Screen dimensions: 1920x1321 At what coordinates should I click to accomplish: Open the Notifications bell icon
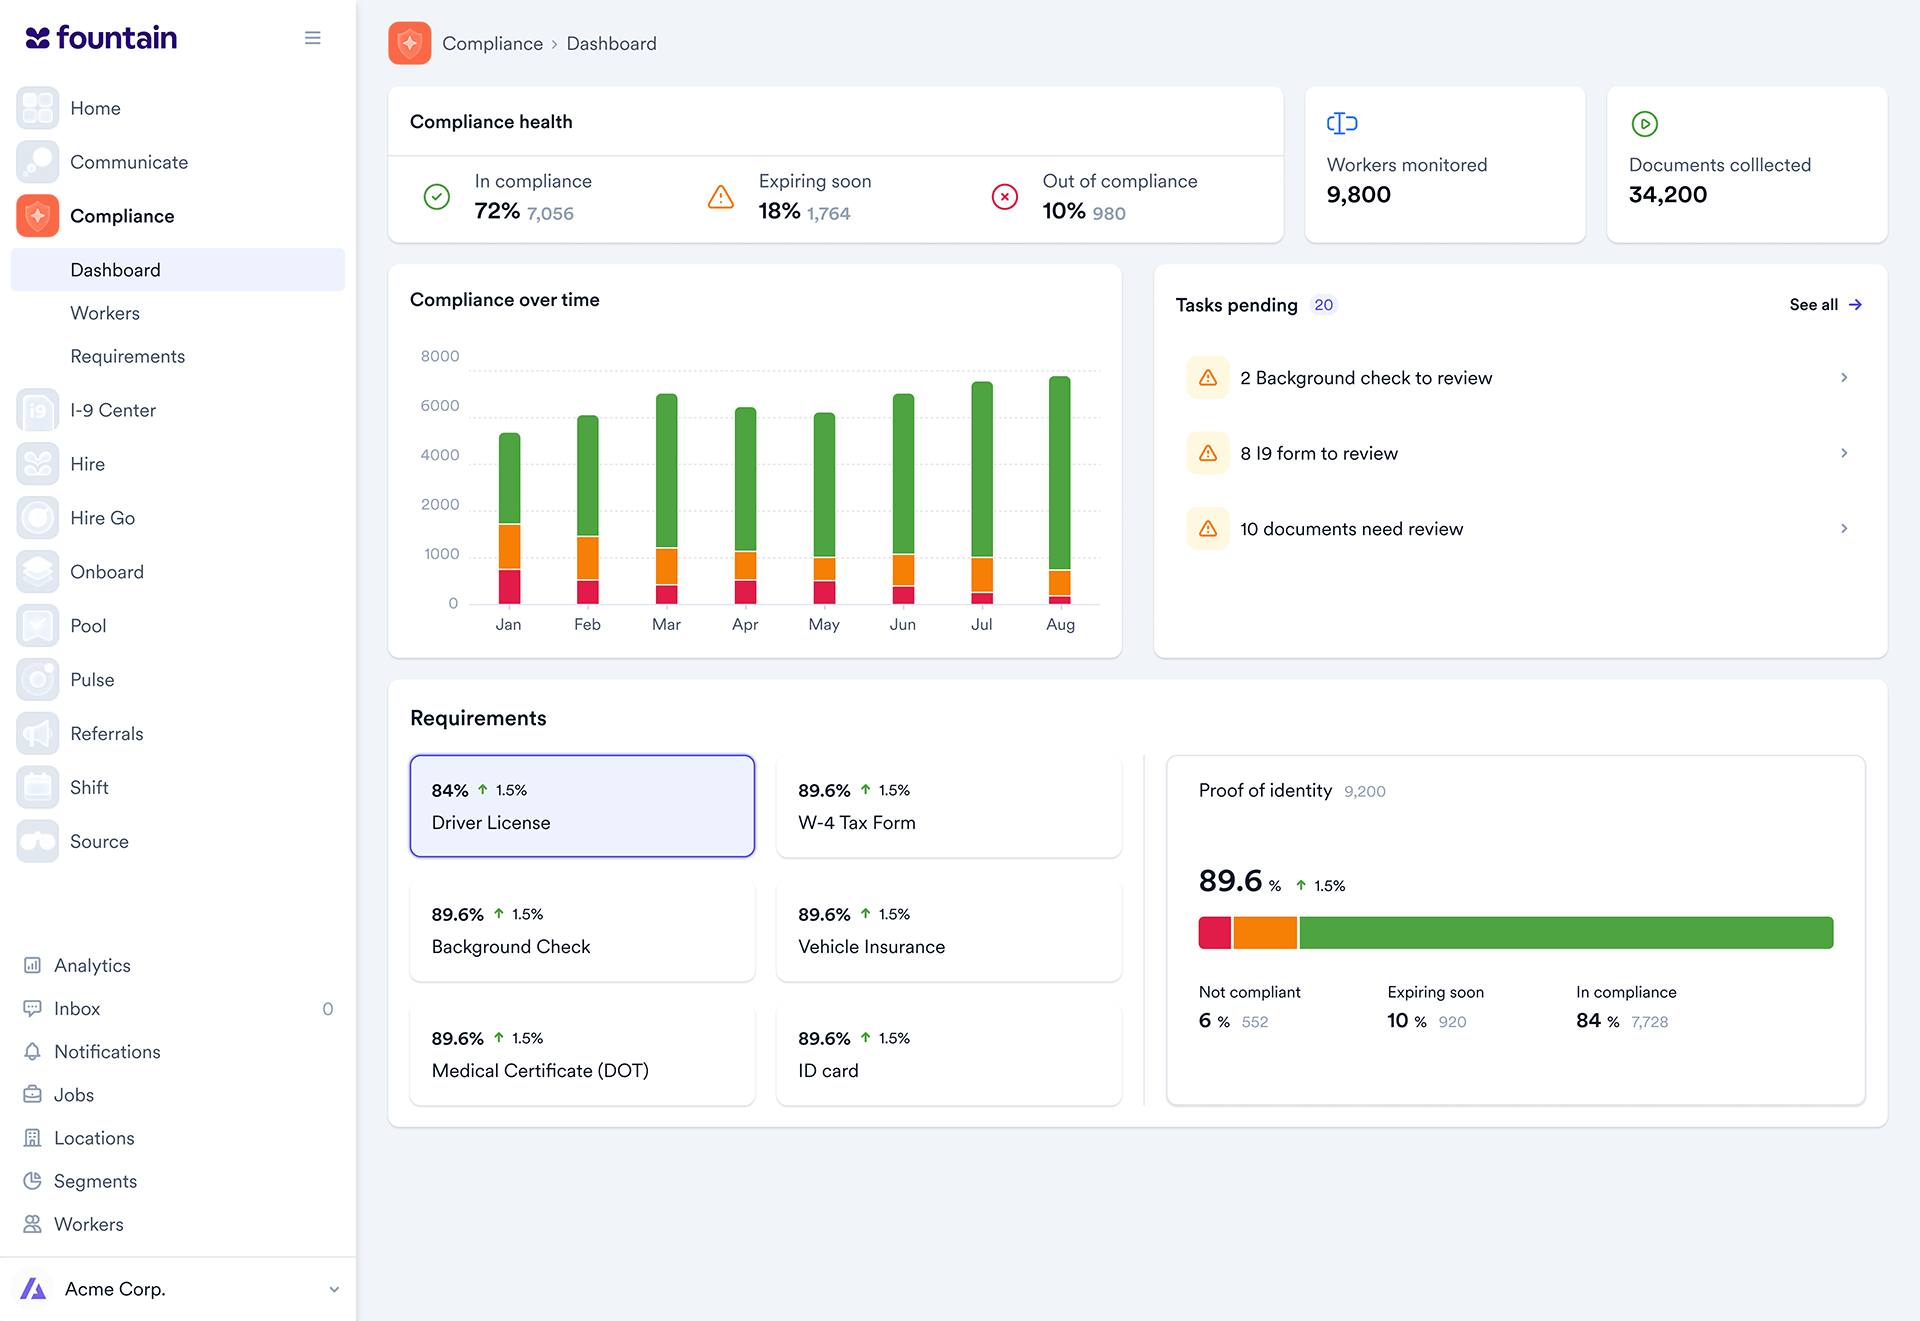tap(33, 1052)
